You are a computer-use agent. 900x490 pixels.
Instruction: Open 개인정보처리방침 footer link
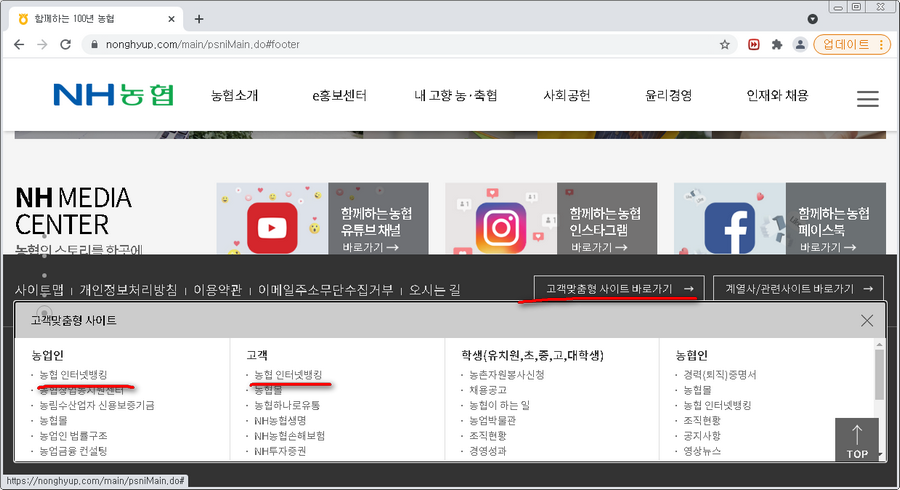pyautogui.click(x=129, y=290)
